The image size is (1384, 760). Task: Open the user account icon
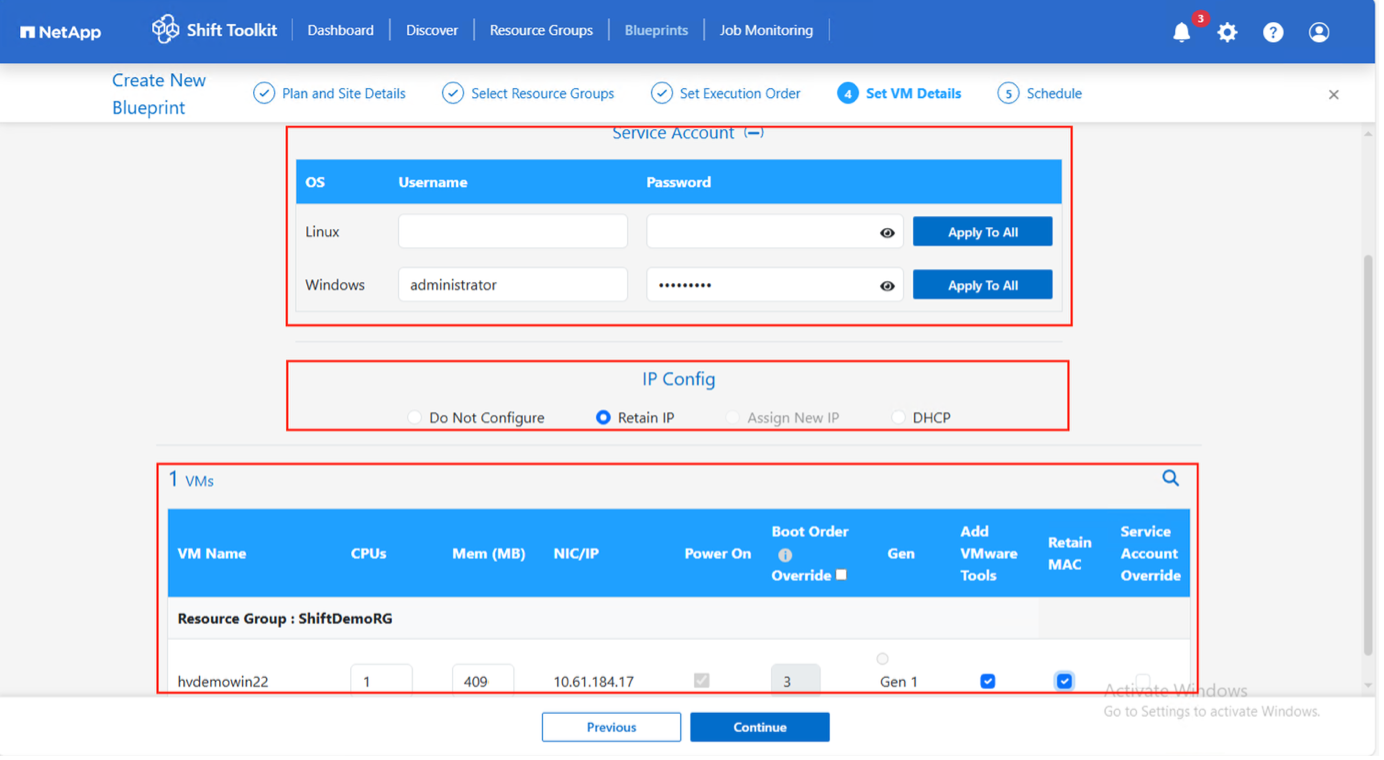pyautogui.click(x=1318, y=32)
